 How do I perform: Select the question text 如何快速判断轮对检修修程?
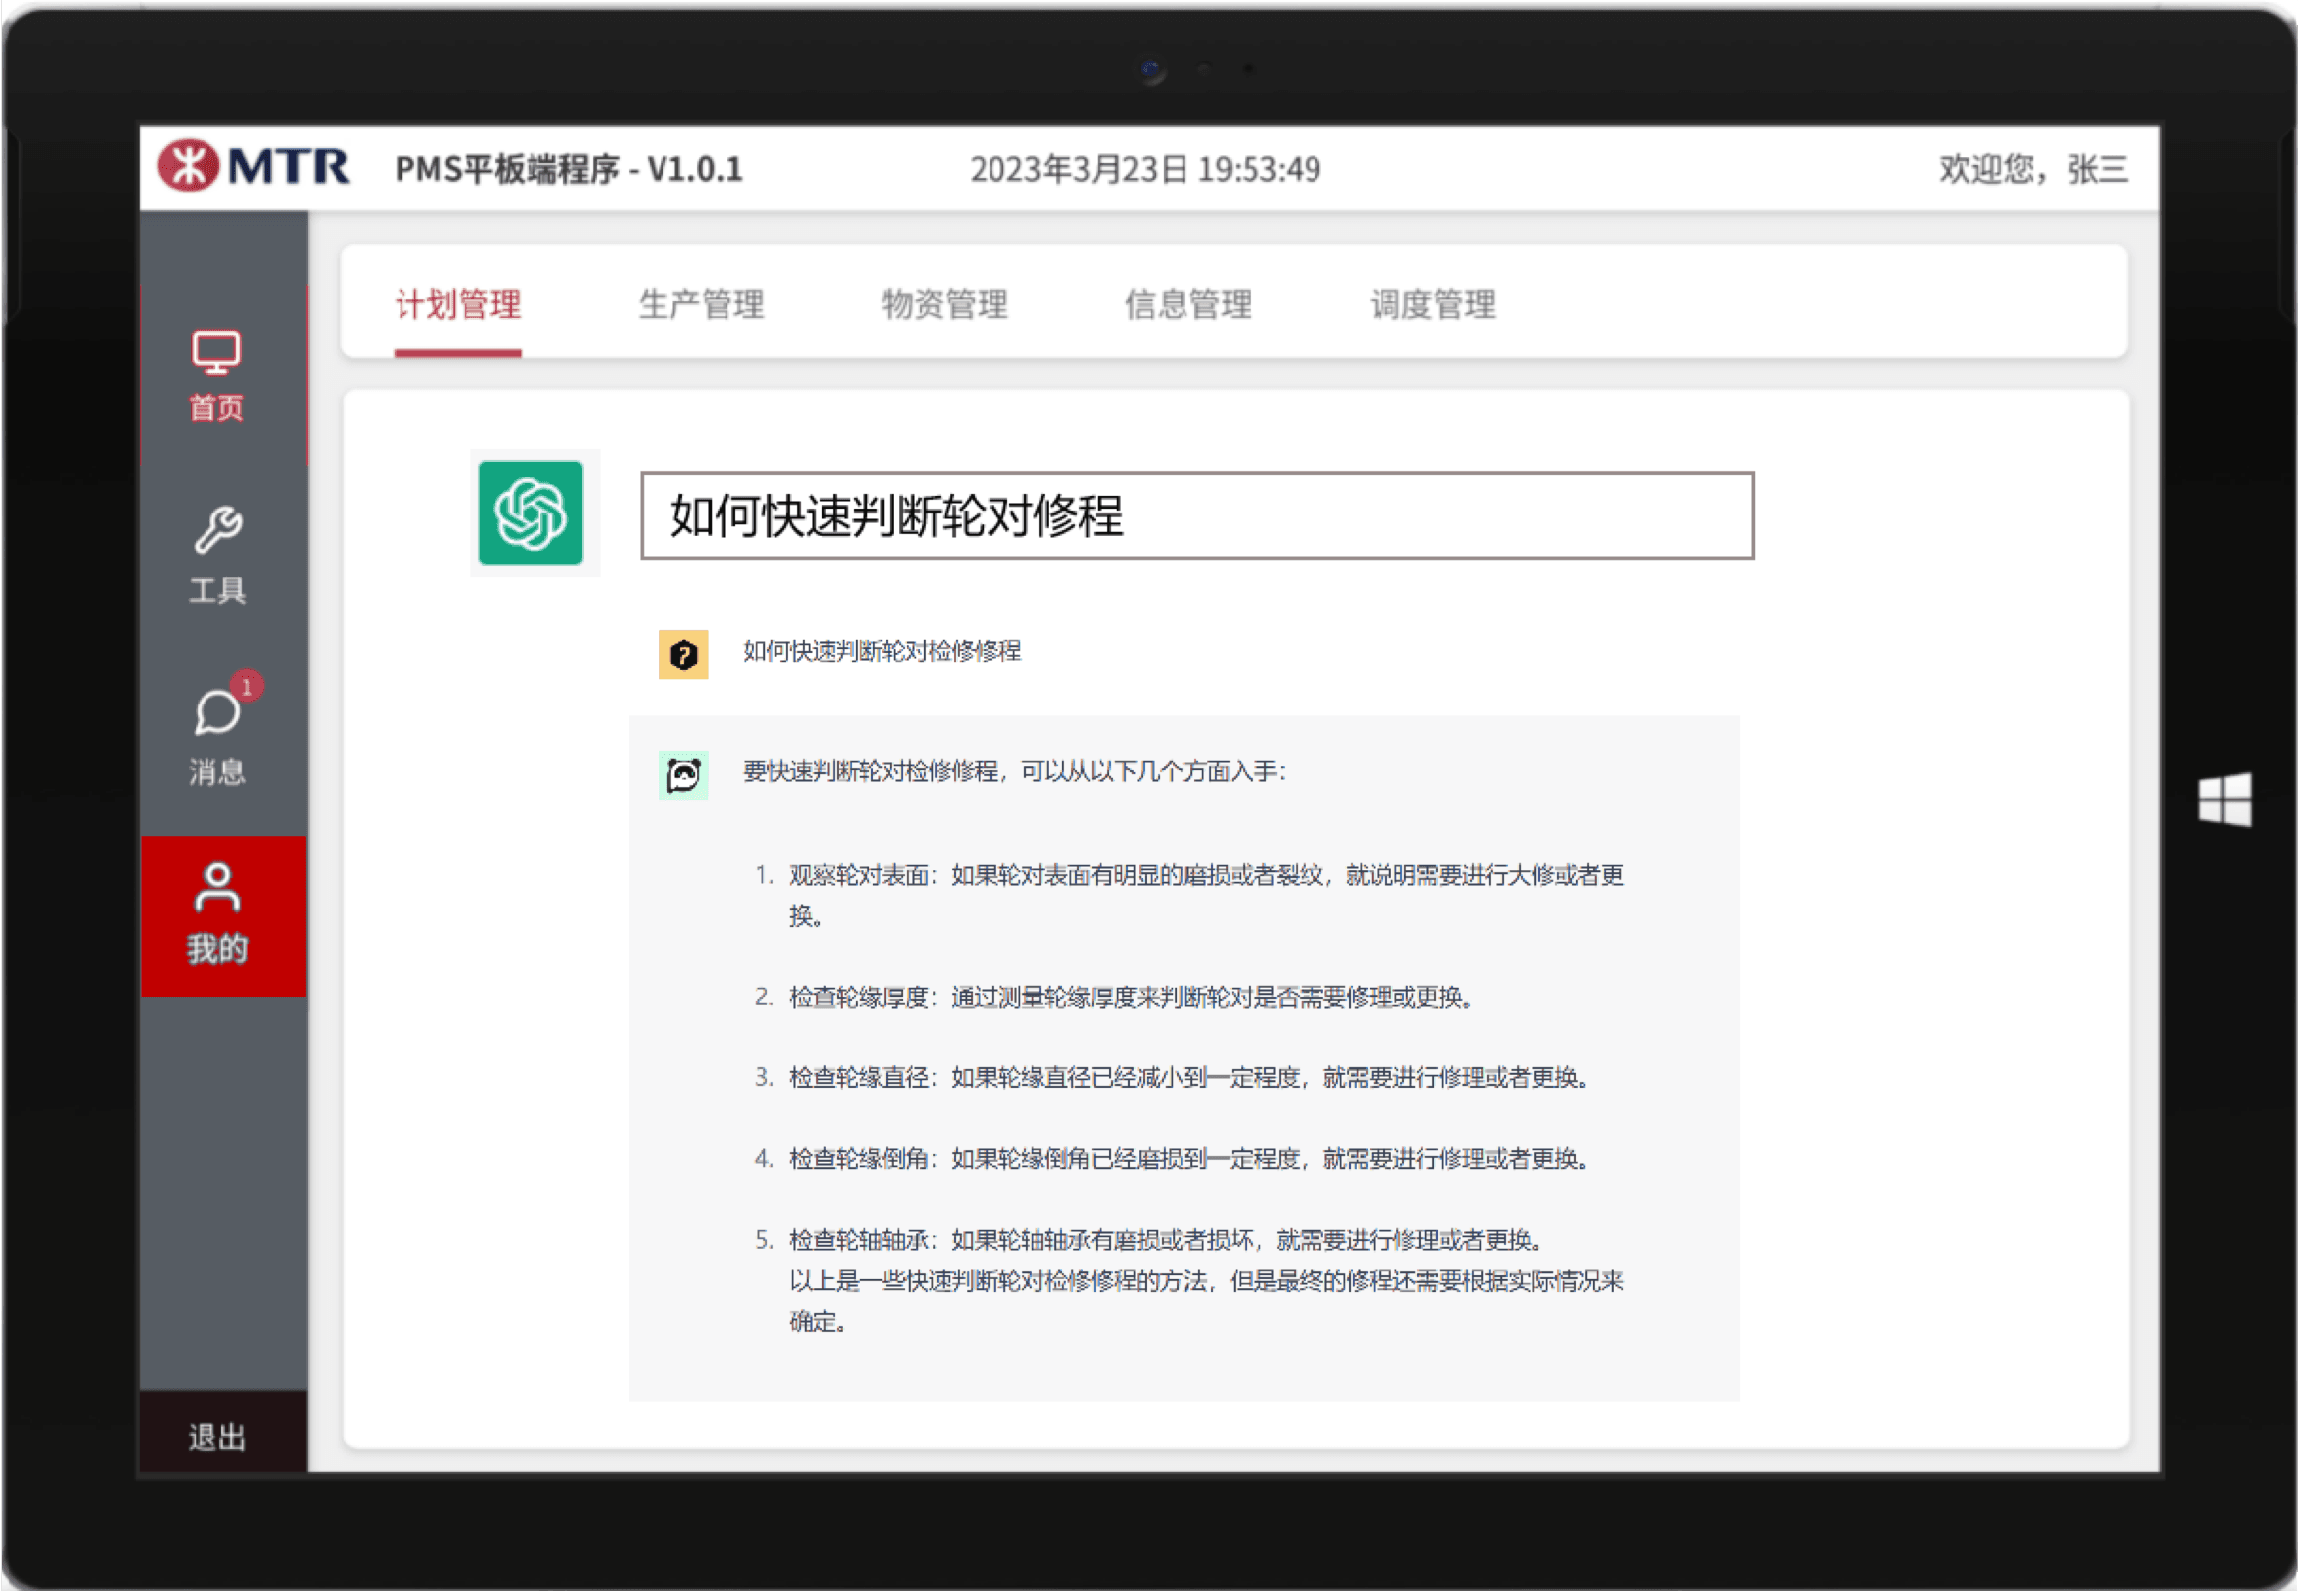(883, 651)
